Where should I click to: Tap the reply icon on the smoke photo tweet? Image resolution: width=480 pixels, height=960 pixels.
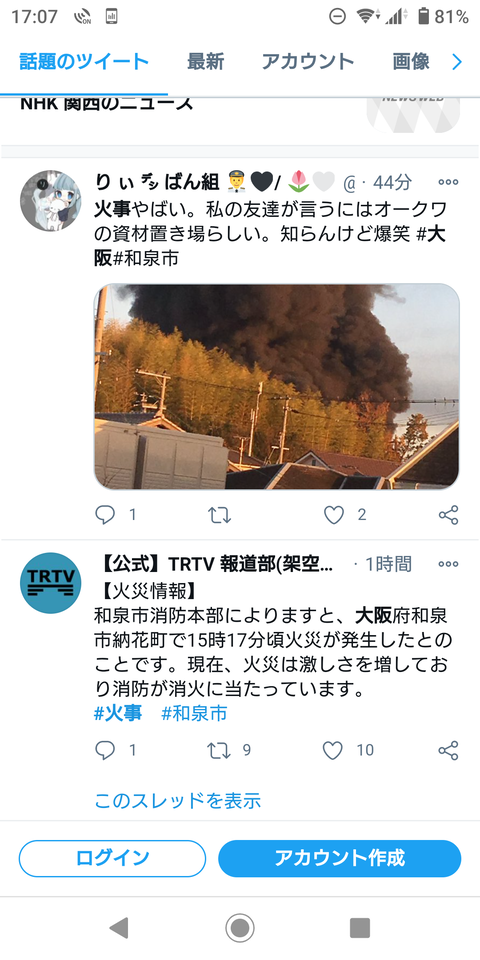pos(105,515)
